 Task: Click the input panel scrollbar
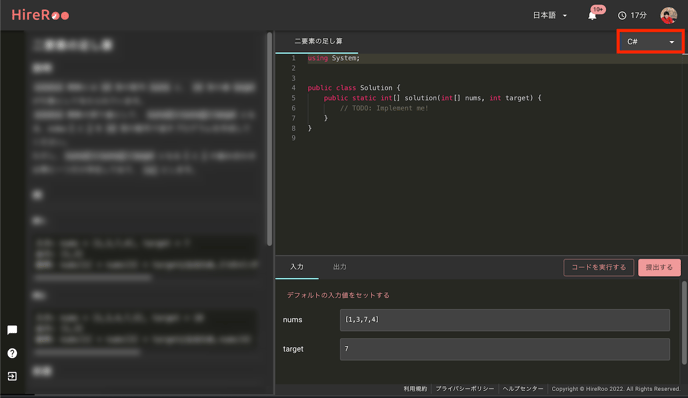[684, 323]
